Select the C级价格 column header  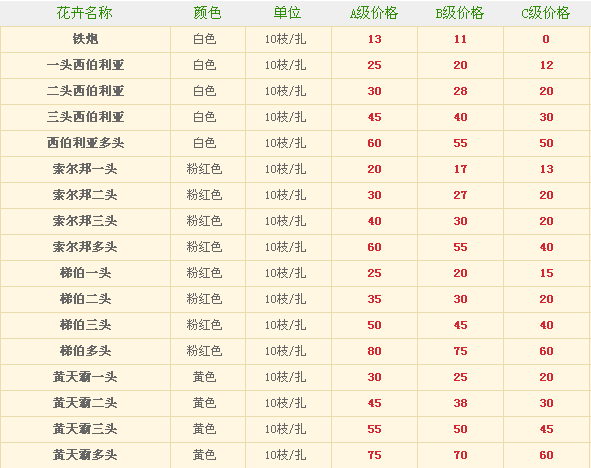(x=546, y=13)
